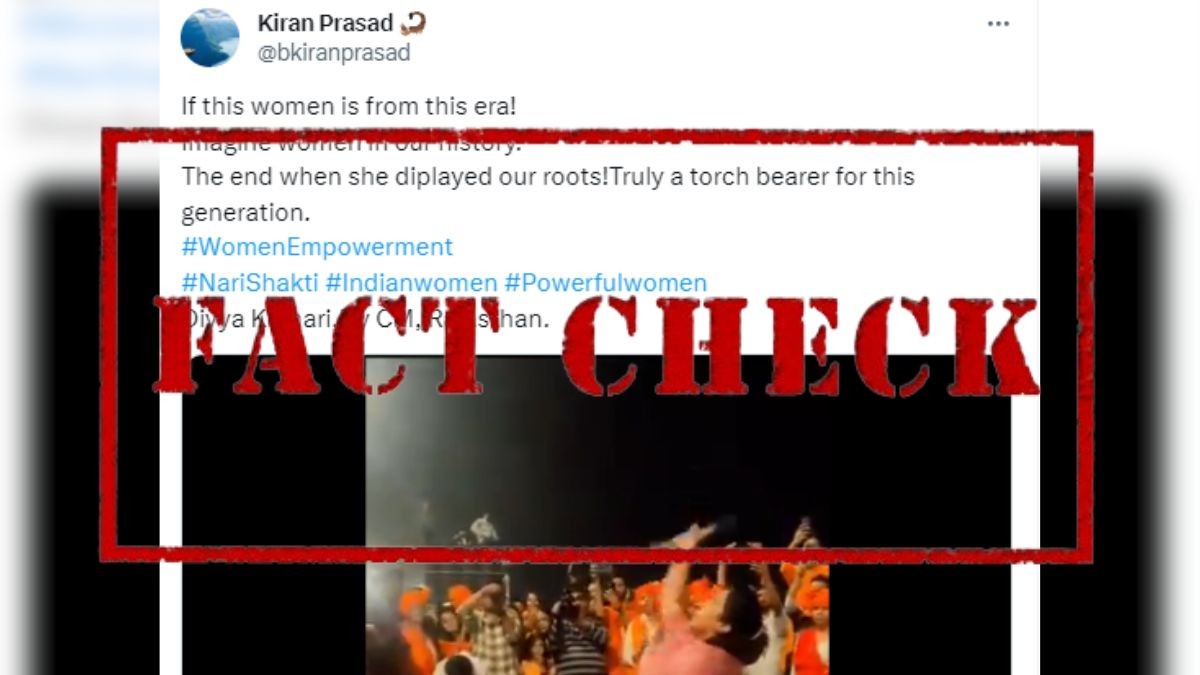Click the black left side of video
The width and height of the screenshot is (1200, 675).
[273, 514]
